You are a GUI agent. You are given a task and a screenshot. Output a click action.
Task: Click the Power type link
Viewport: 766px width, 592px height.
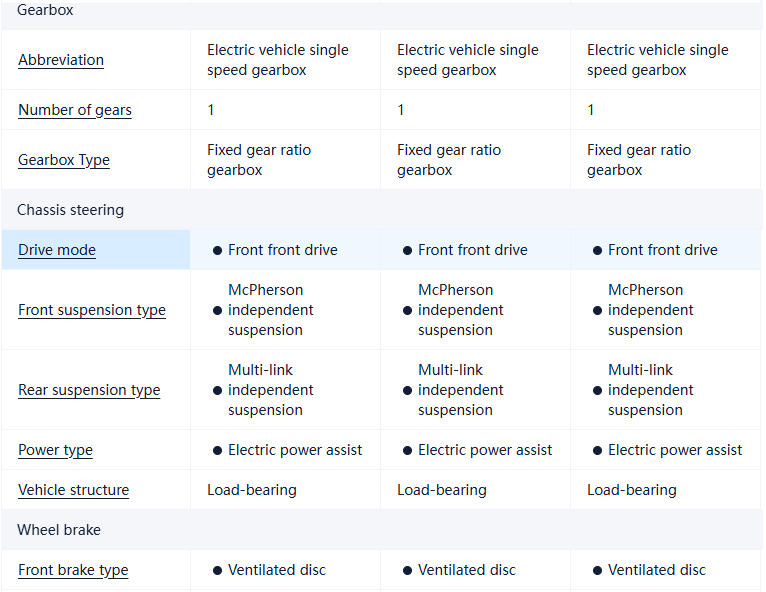(55, 450)
